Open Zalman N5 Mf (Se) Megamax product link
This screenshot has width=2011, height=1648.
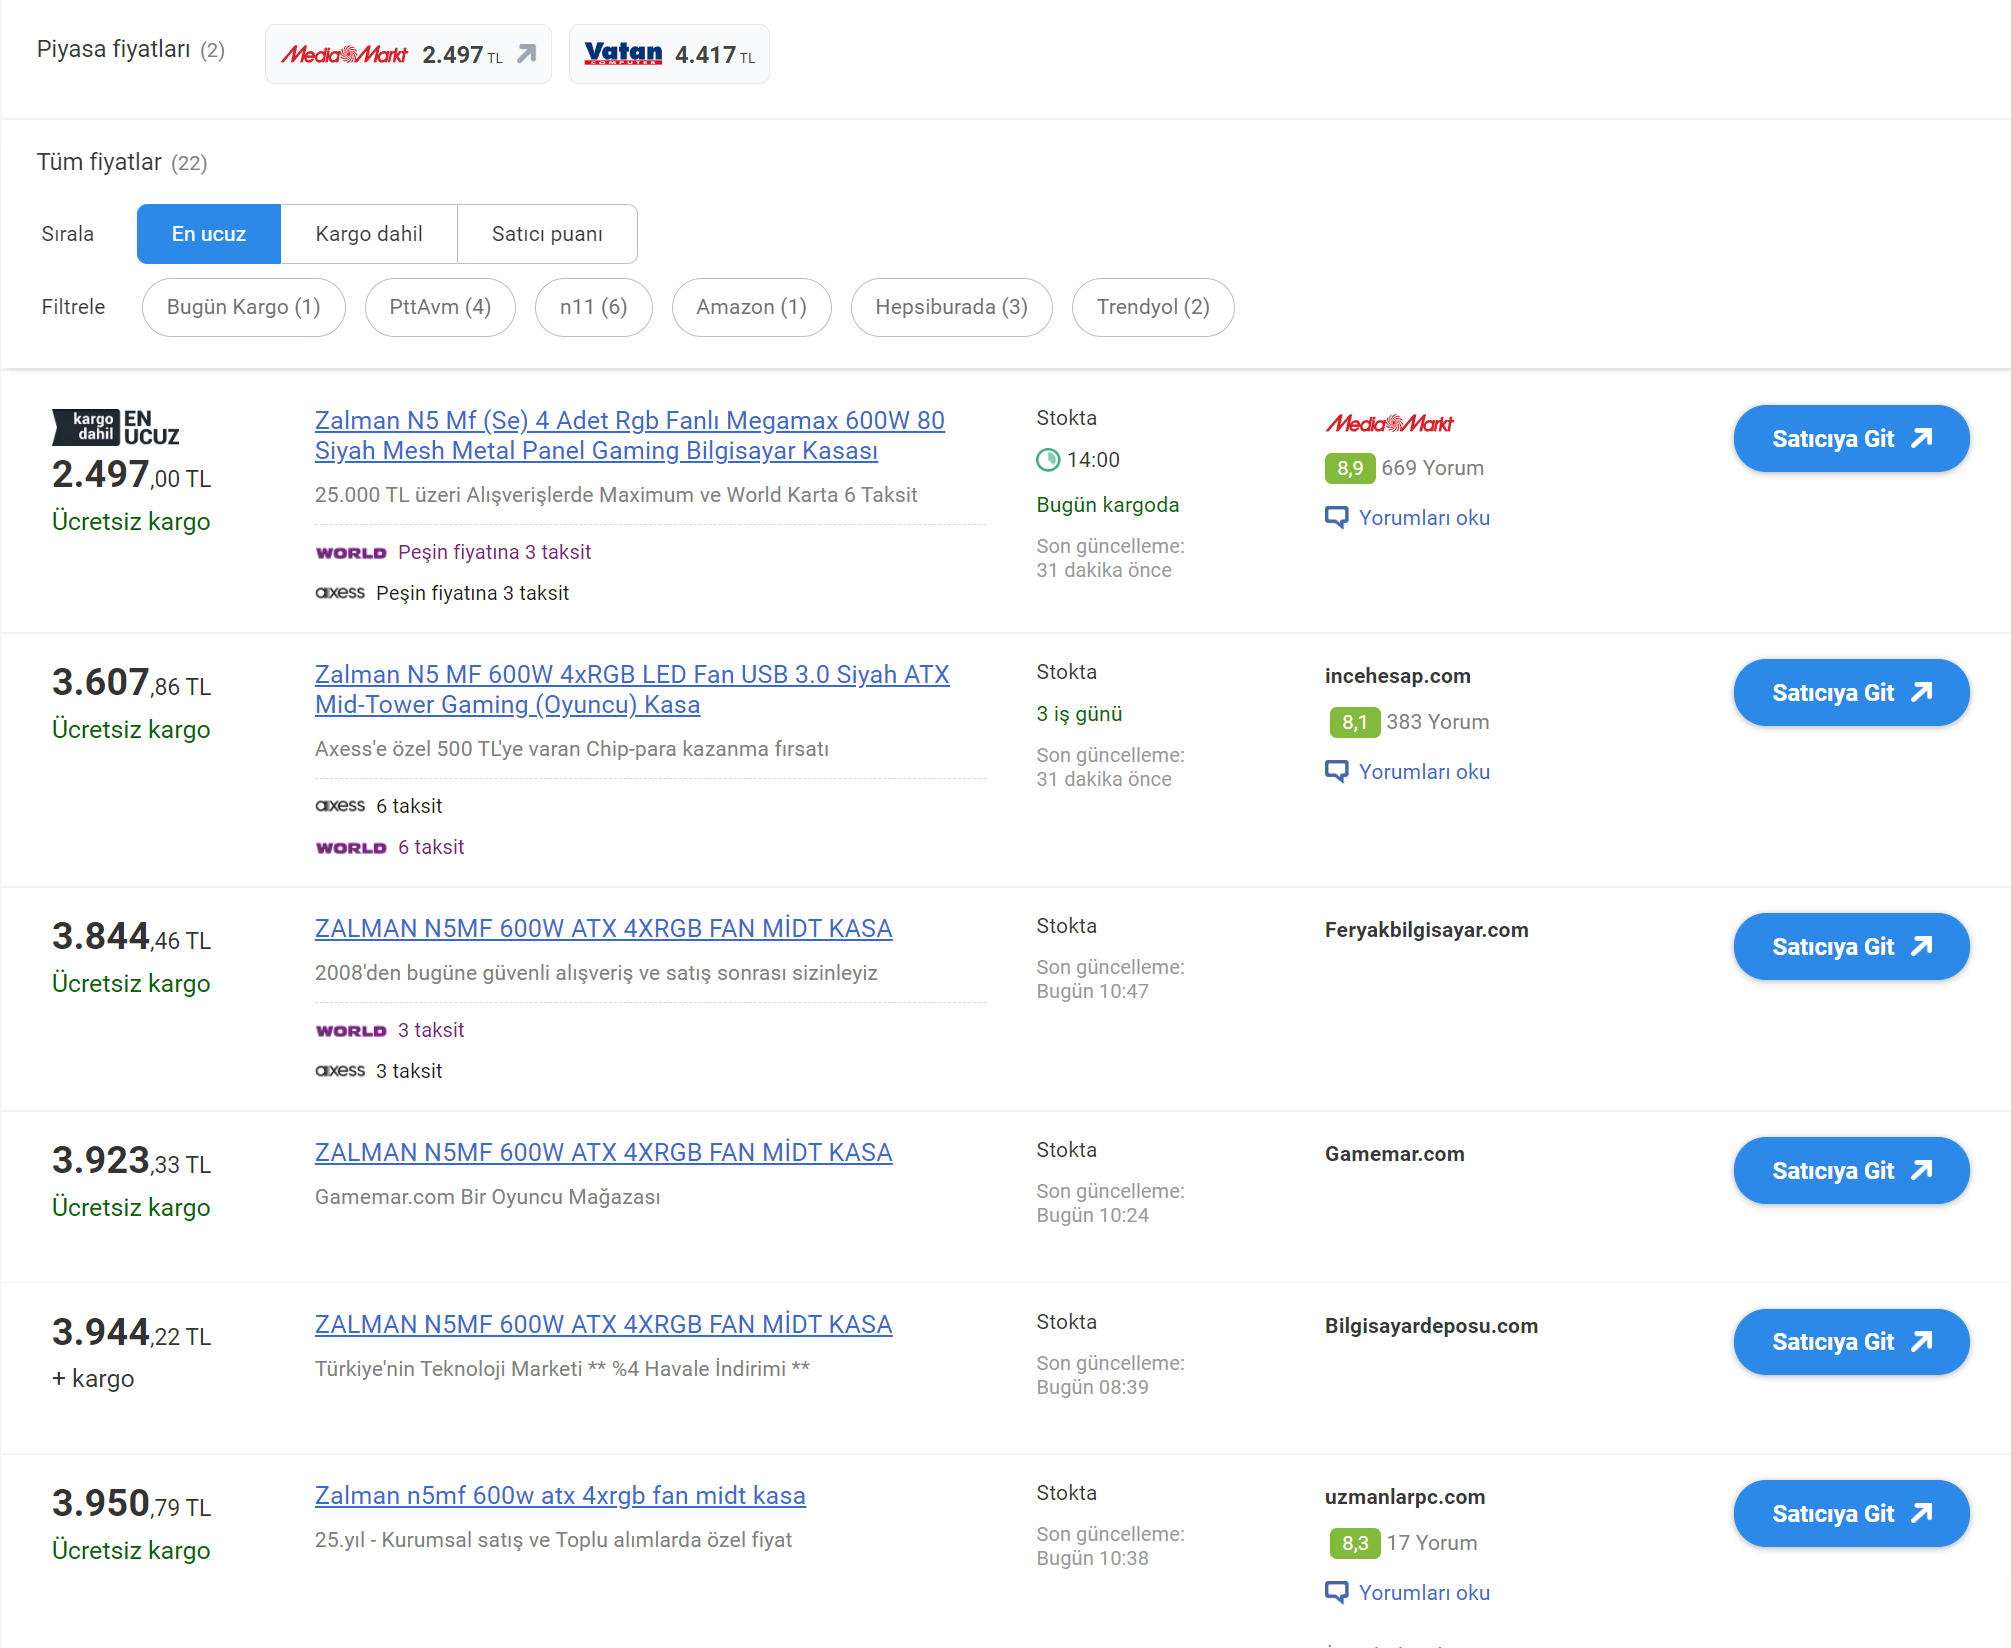[x=630, y=435]
